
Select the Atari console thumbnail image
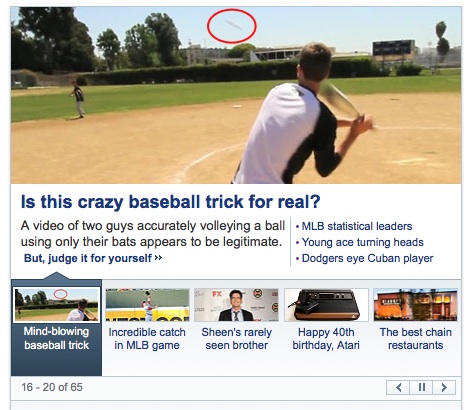point(326,305)
